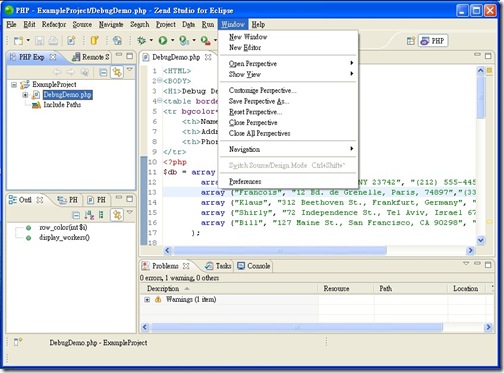The width and height of the screenshot is (504, 373).
Task: Expand the Warnings (1 item) row
Action: click(147, 300)
